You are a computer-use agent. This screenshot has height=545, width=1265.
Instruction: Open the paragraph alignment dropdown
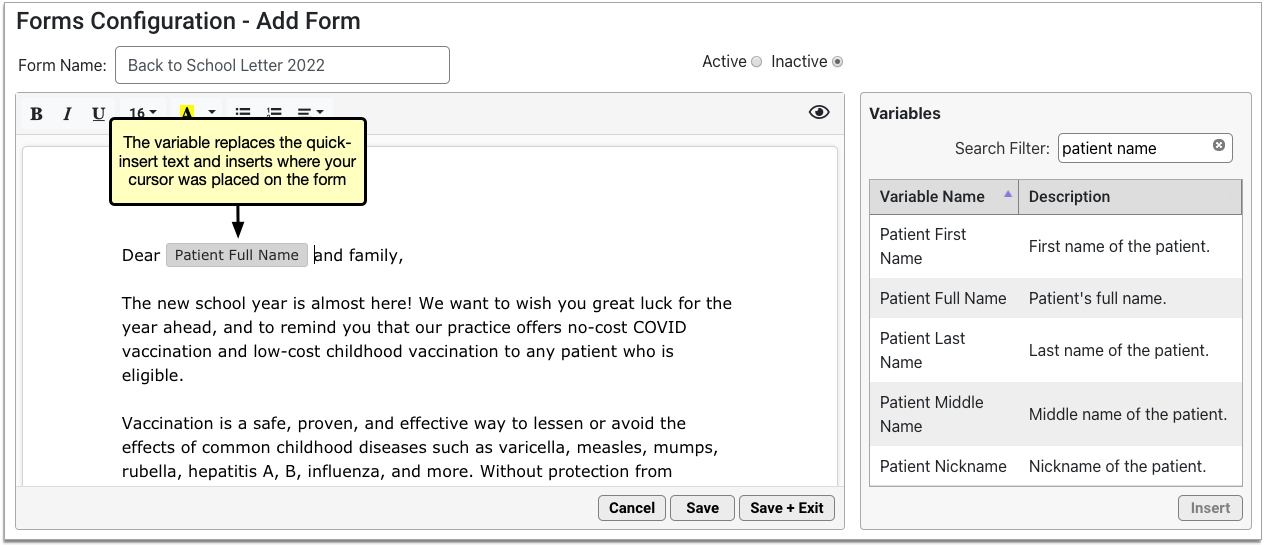[x=311, y=113]
